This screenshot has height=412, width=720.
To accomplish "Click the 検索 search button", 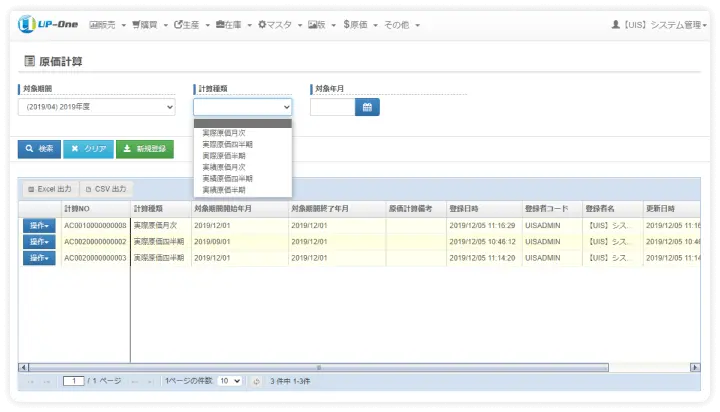I will coord(39,148).
